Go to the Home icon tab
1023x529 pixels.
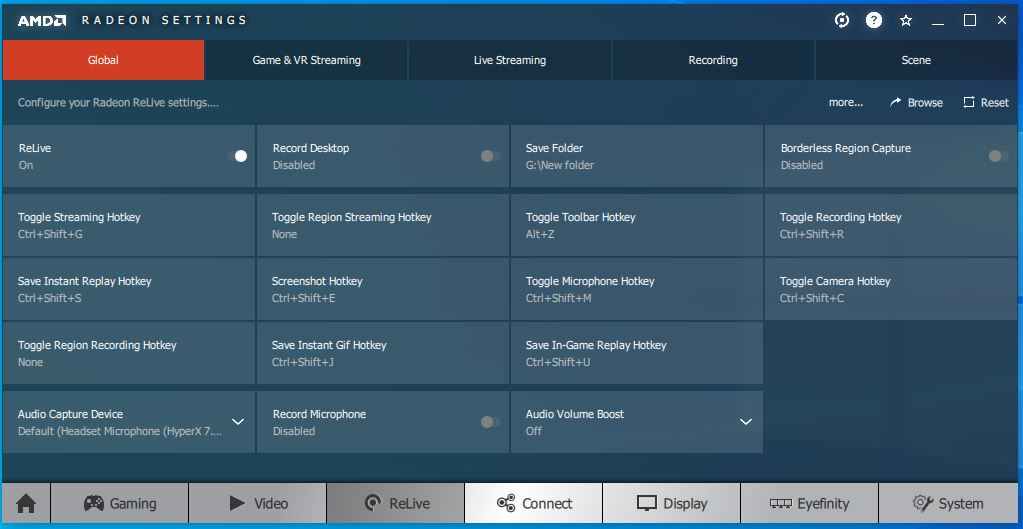click(x=26, y=504)
